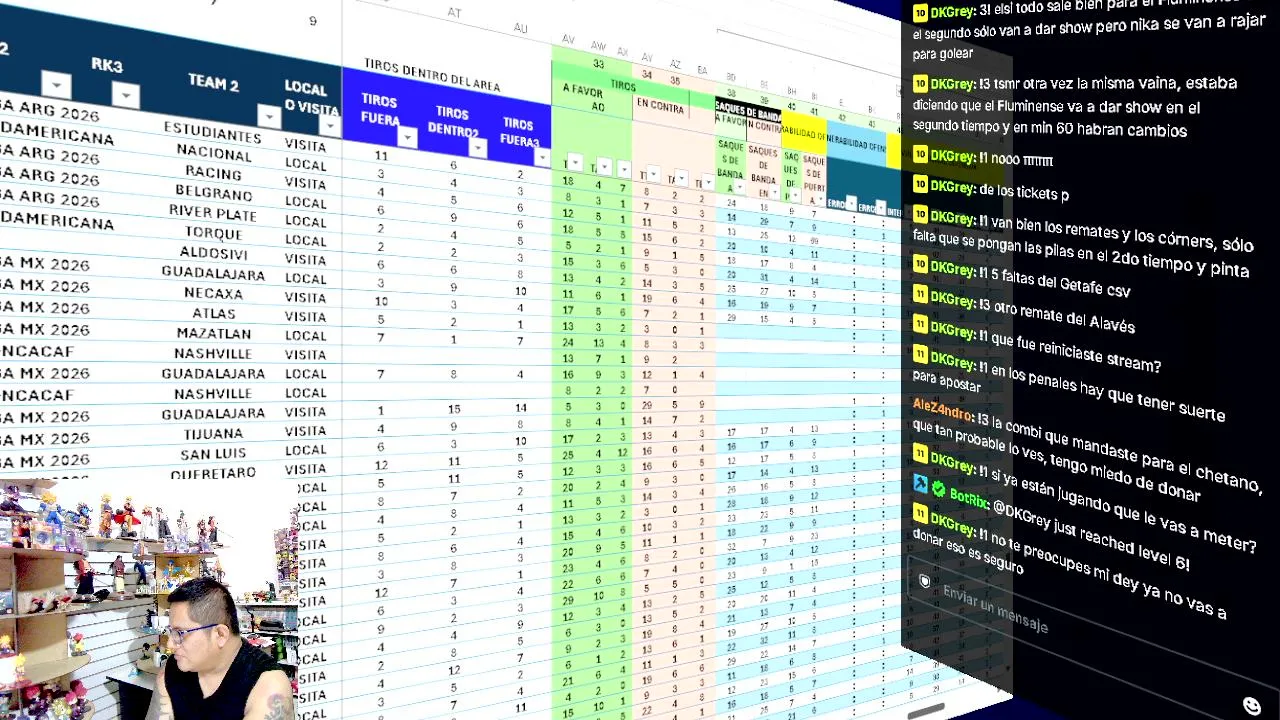Click the badge on the 'reiniciaste stream?' message
Viewport: 1280px width, 720px height.
coord(921,324)
